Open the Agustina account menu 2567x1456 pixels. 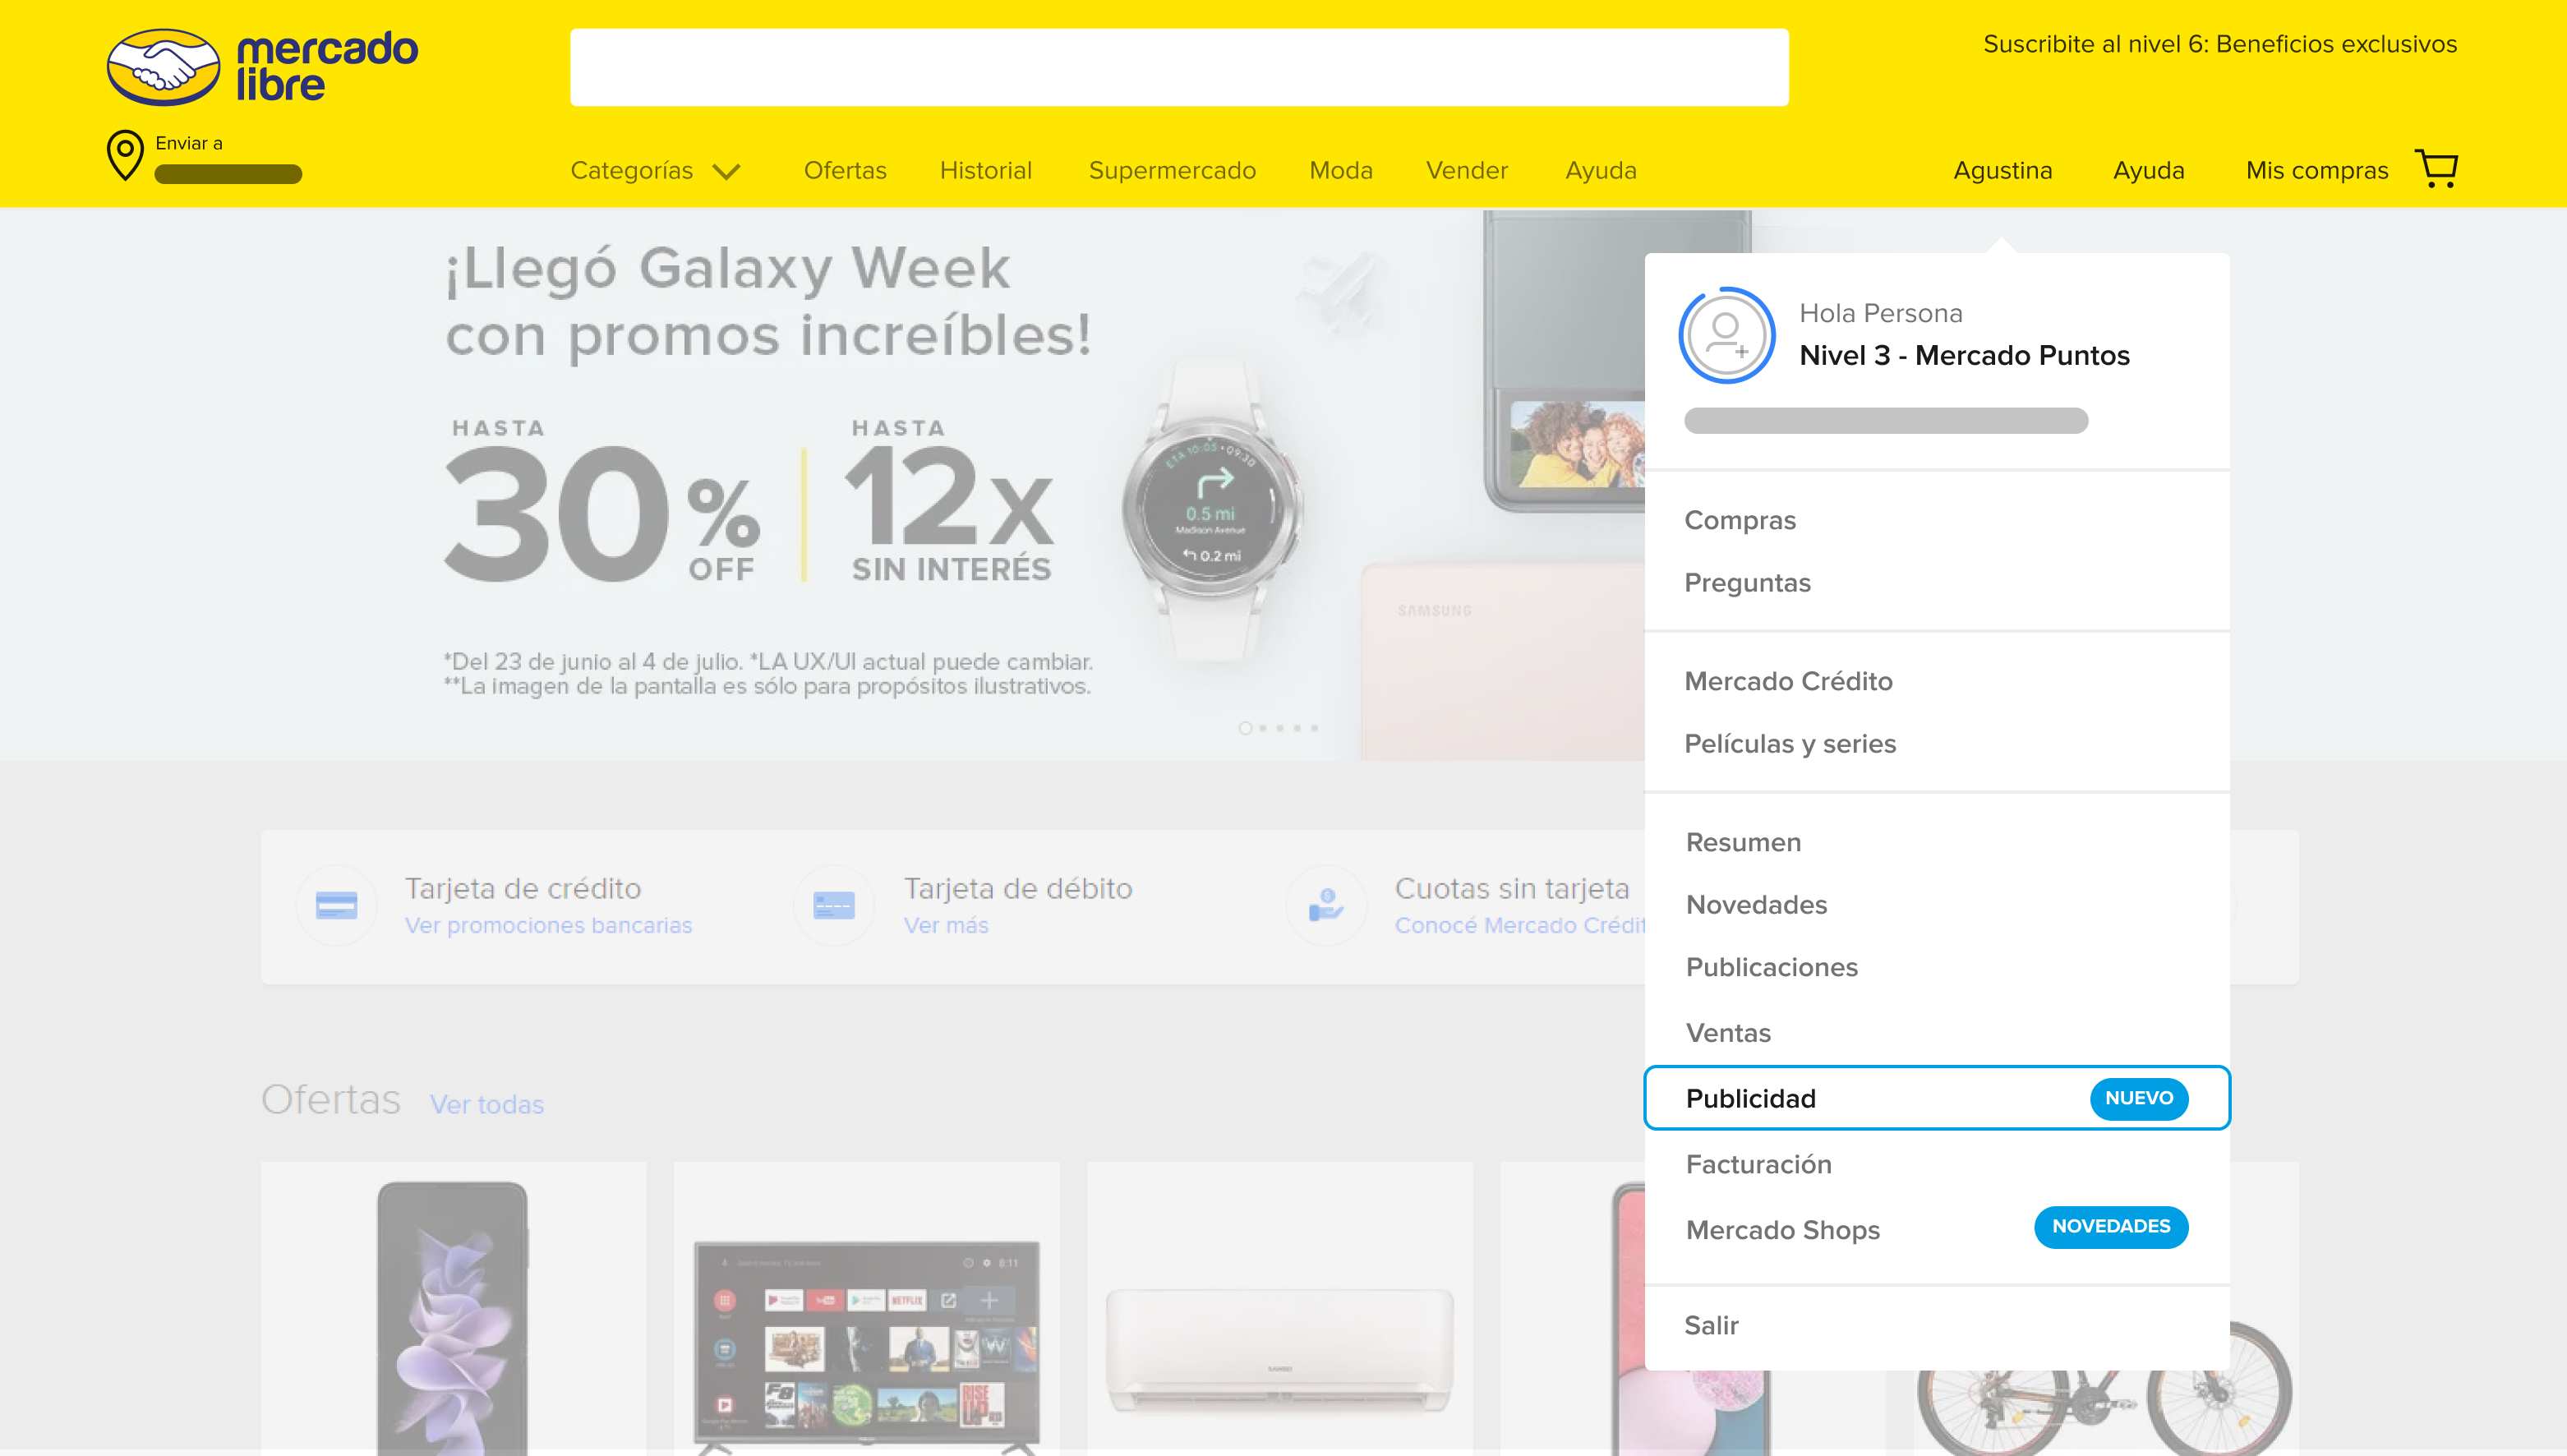(x=2003, y=171)
